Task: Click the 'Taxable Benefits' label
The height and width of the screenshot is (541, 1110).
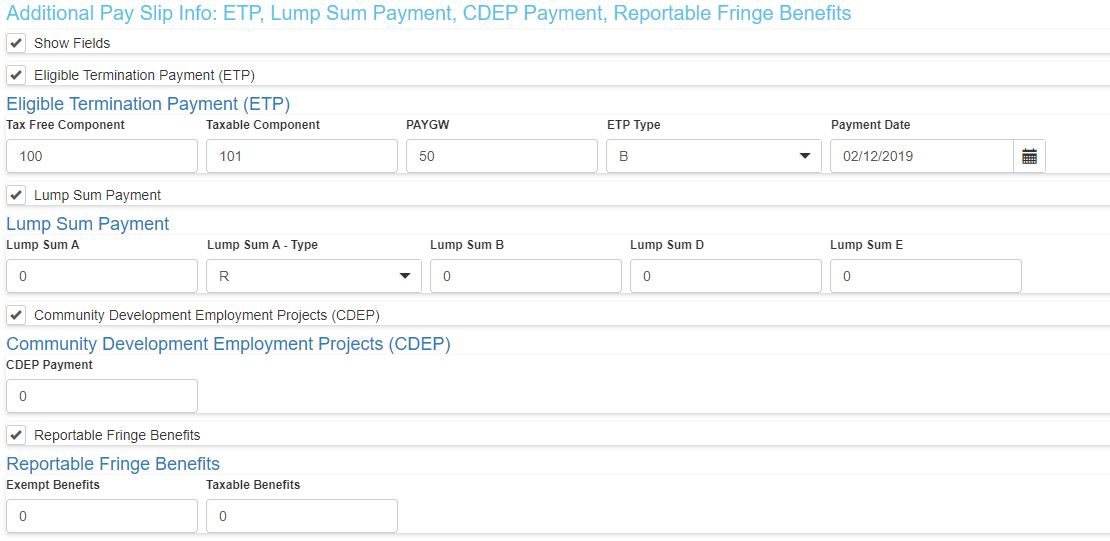Action: pyautogui.click(x=253, y=485)
